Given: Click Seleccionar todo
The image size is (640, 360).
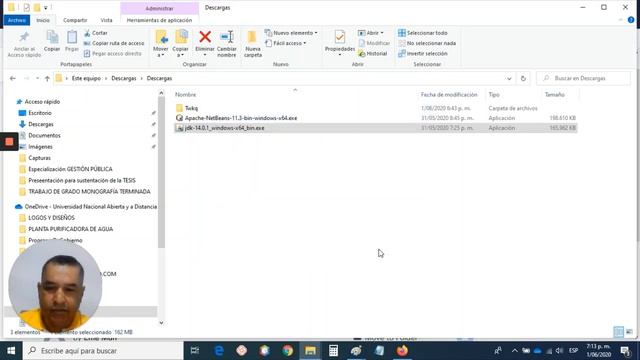Looking at the screenshot, I should (x=422, y=33).
